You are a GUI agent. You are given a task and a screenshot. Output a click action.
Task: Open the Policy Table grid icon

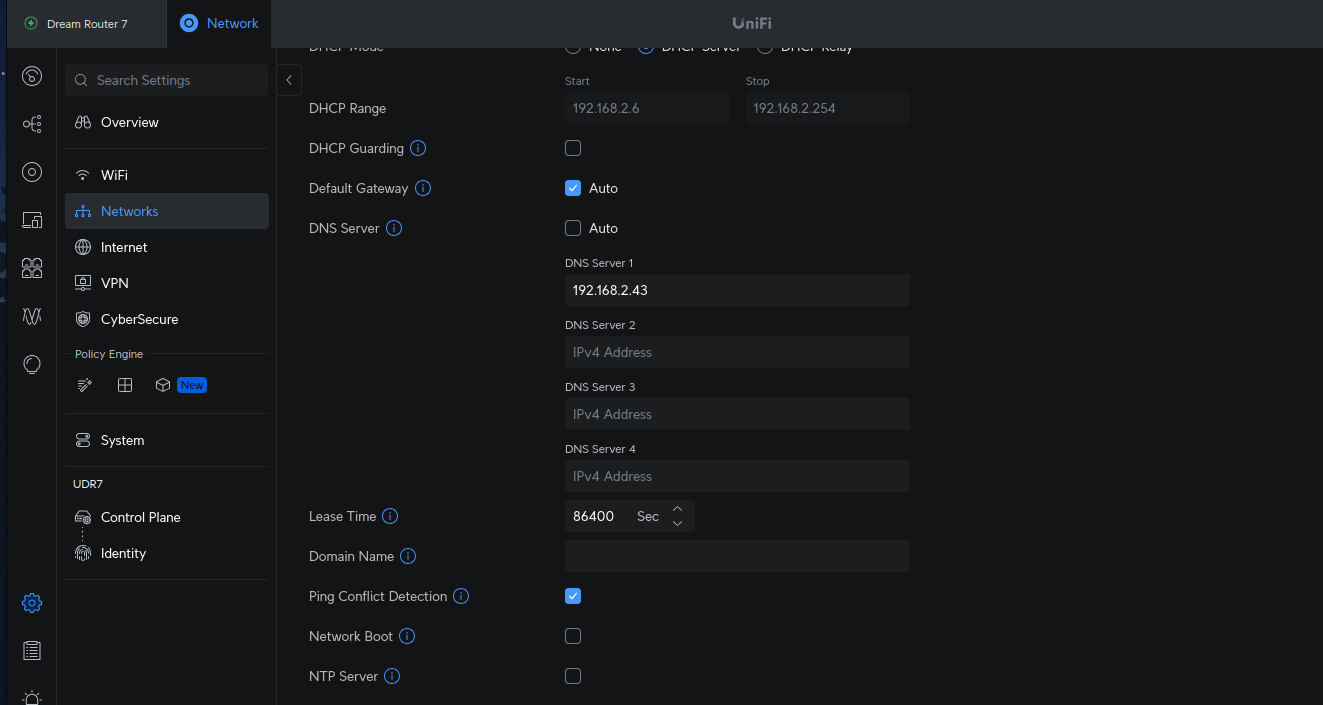[124, 384]
